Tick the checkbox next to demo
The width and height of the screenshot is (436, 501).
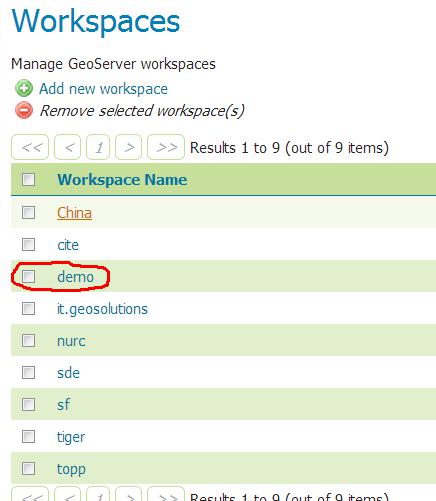click(x=28, y=276)
